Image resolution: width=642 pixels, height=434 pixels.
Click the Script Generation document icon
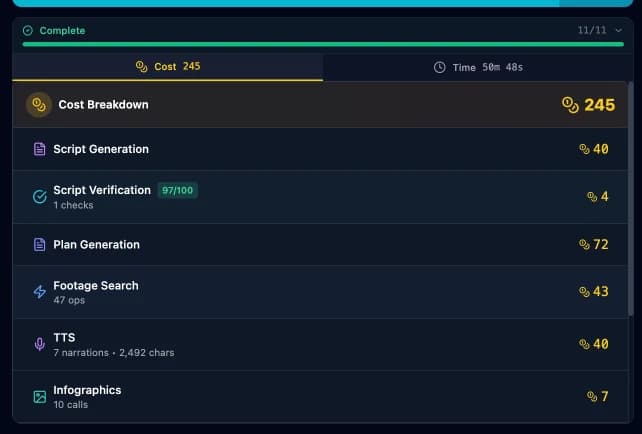click(39, 149)
